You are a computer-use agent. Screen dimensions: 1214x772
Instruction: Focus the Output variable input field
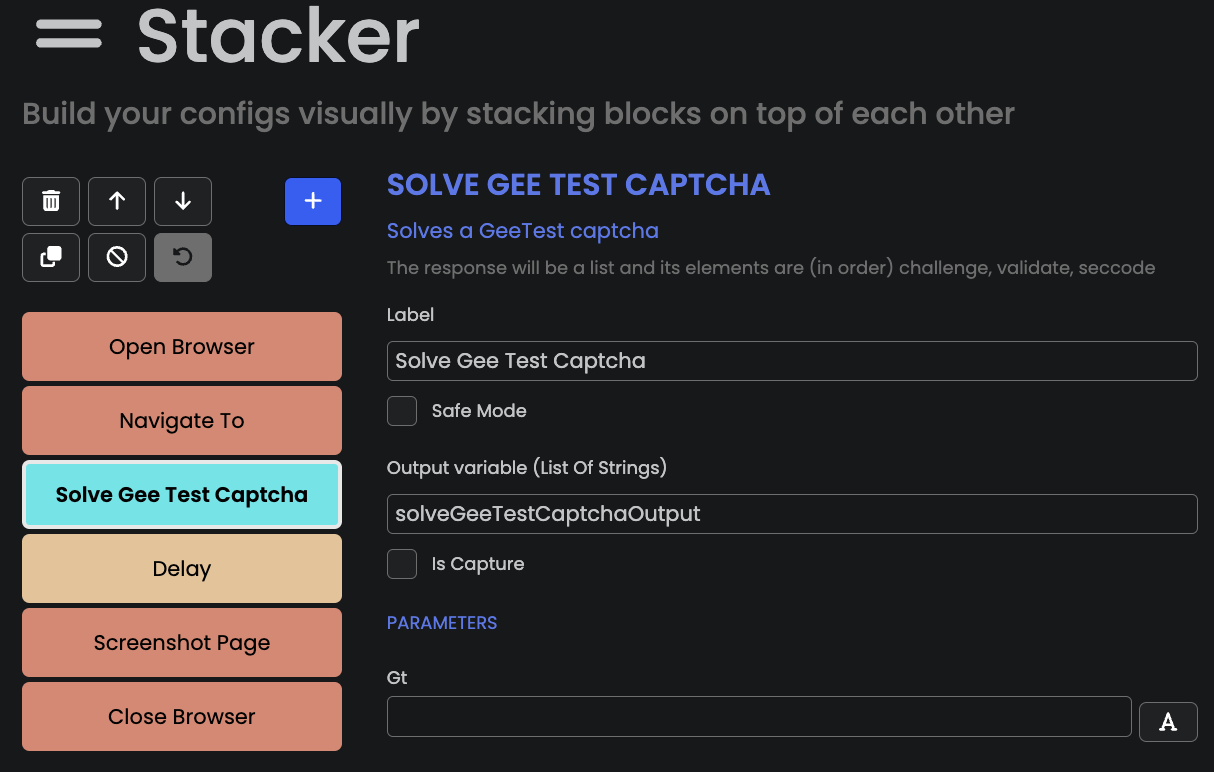click(792, 514)
